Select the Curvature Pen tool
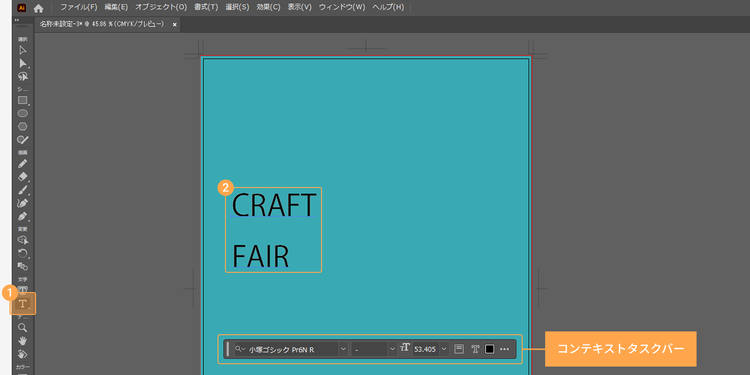Screen dimensions: 750x375 22,203
